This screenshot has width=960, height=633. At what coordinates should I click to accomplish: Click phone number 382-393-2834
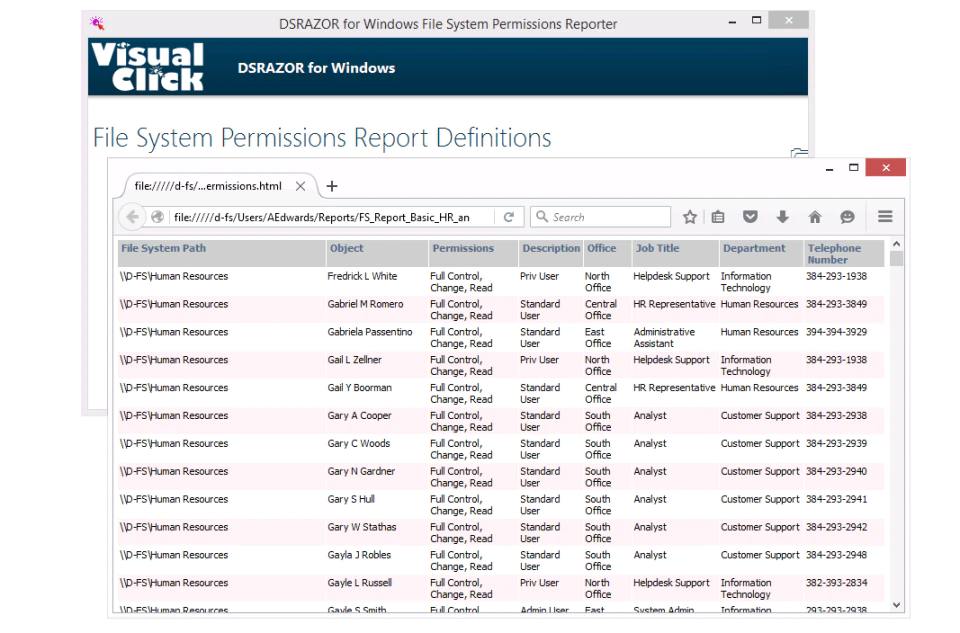pos(836,583)
